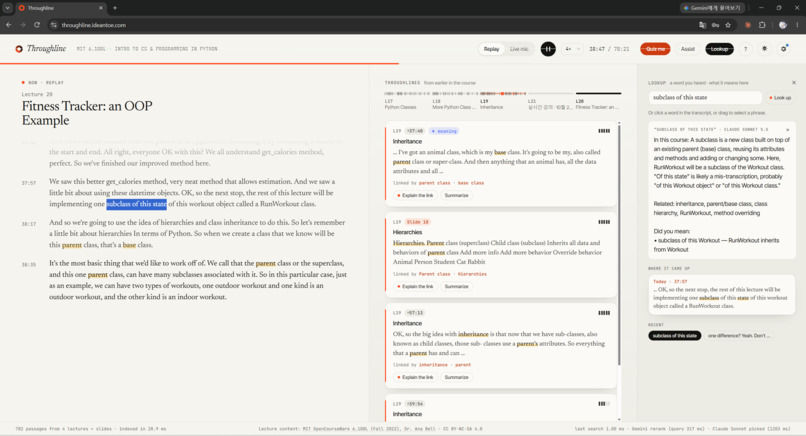Viewport: 806px width, 436px height.
Task: Click the meaning tag on the first card
Action: click(x=444, y=131)
